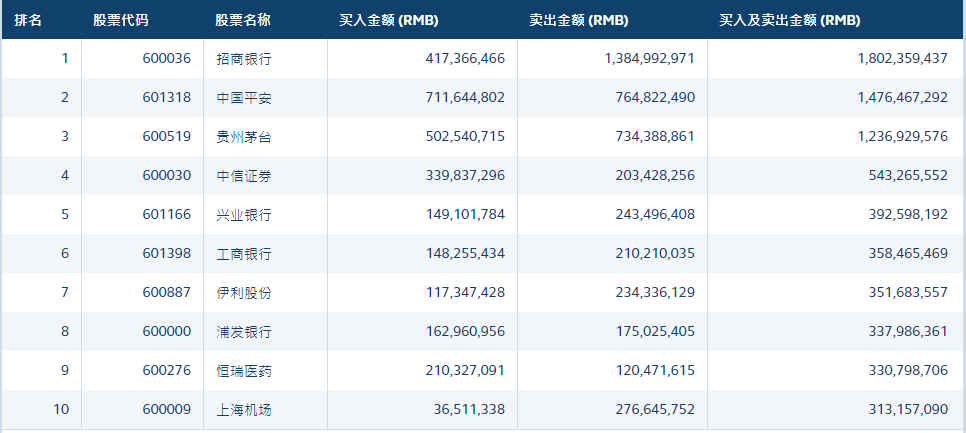
Task: Select stock code 600036
Action: point(167,59)
